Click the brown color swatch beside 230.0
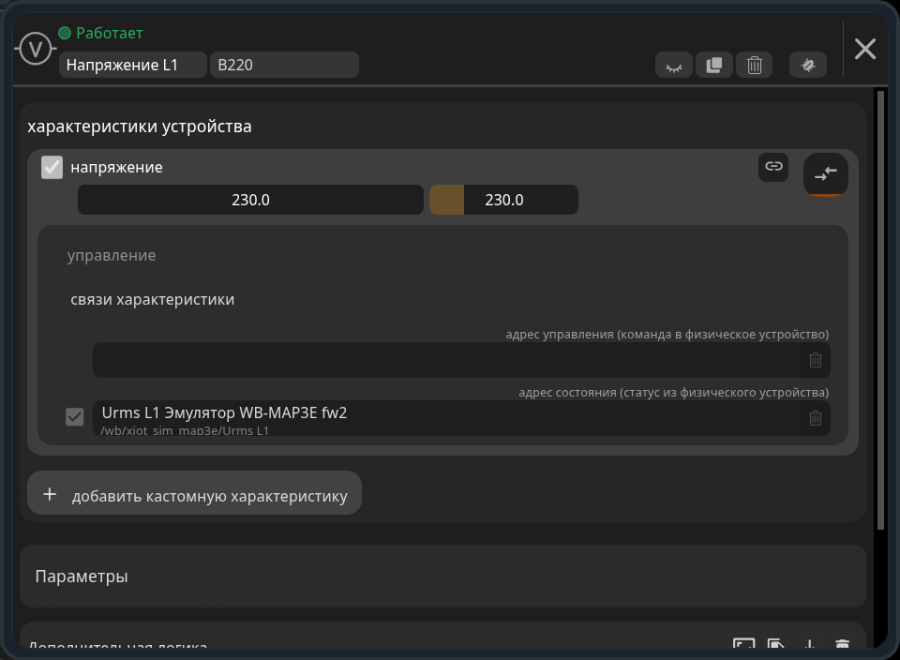Viewport: 900px width, 660px height. pyautogui.click(x=447, y=200)
